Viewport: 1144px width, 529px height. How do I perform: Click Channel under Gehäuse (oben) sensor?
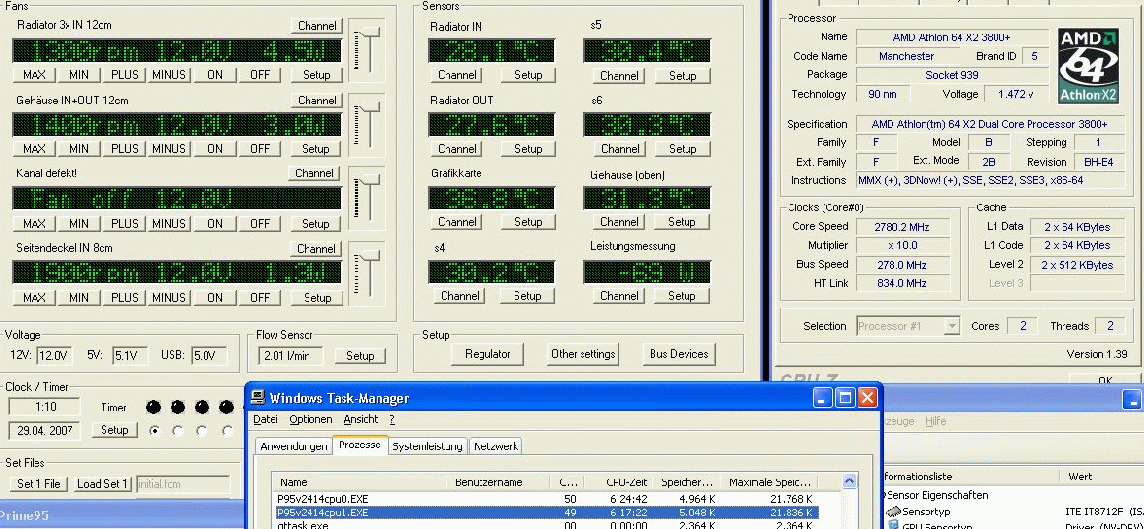(x=619, y=222)
